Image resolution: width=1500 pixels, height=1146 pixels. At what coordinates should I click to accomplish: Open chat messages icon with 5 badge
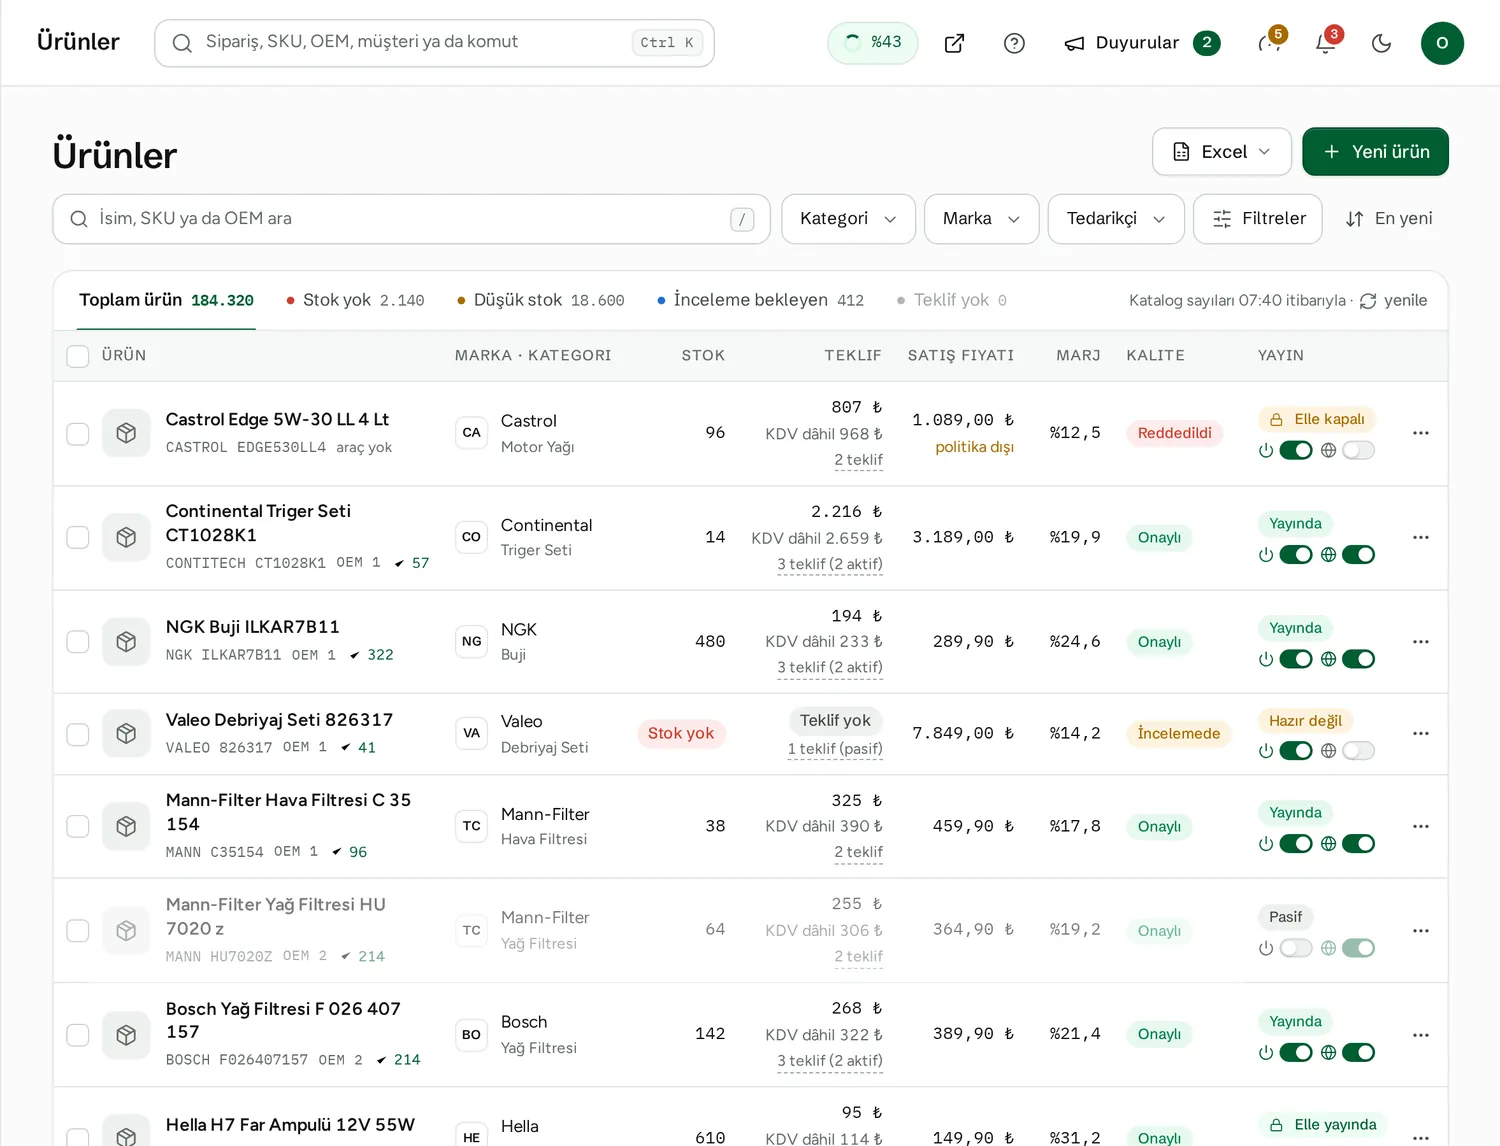[x=1271, y=43]
